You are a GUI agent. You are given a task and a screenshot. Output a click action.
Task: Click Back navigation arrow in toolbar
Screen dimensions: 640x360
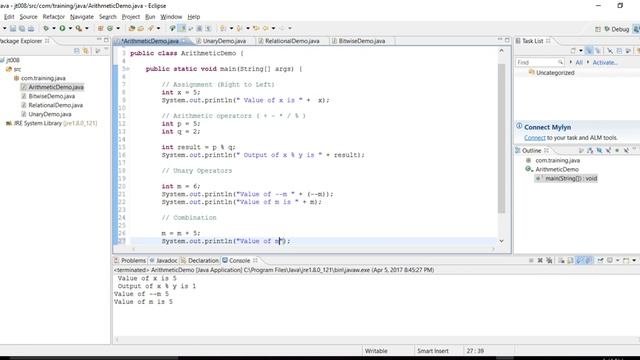266,29
